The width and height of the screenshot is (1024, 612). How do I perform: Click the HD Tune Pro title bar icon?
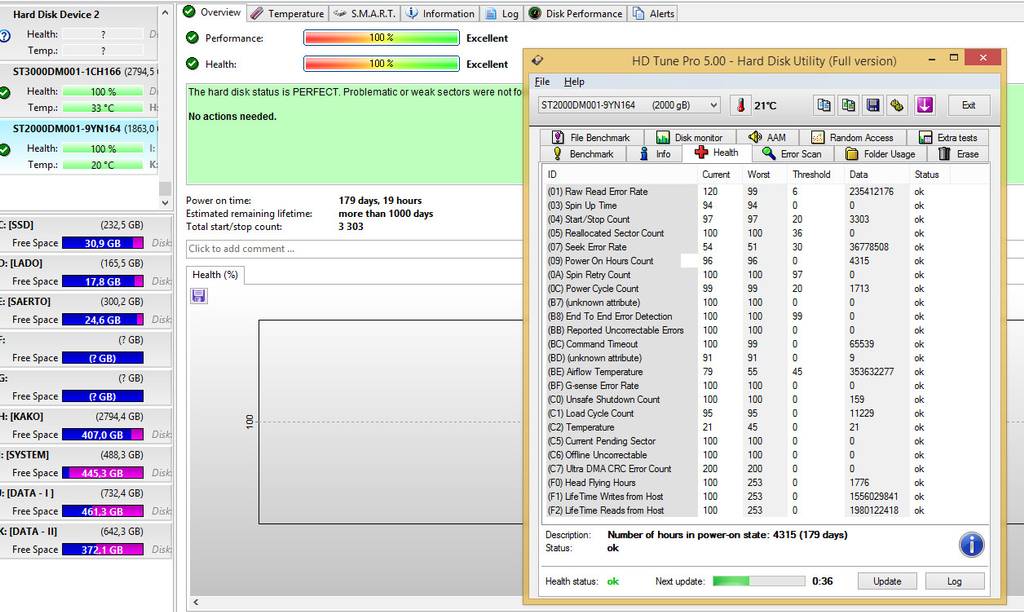[537, 60]
